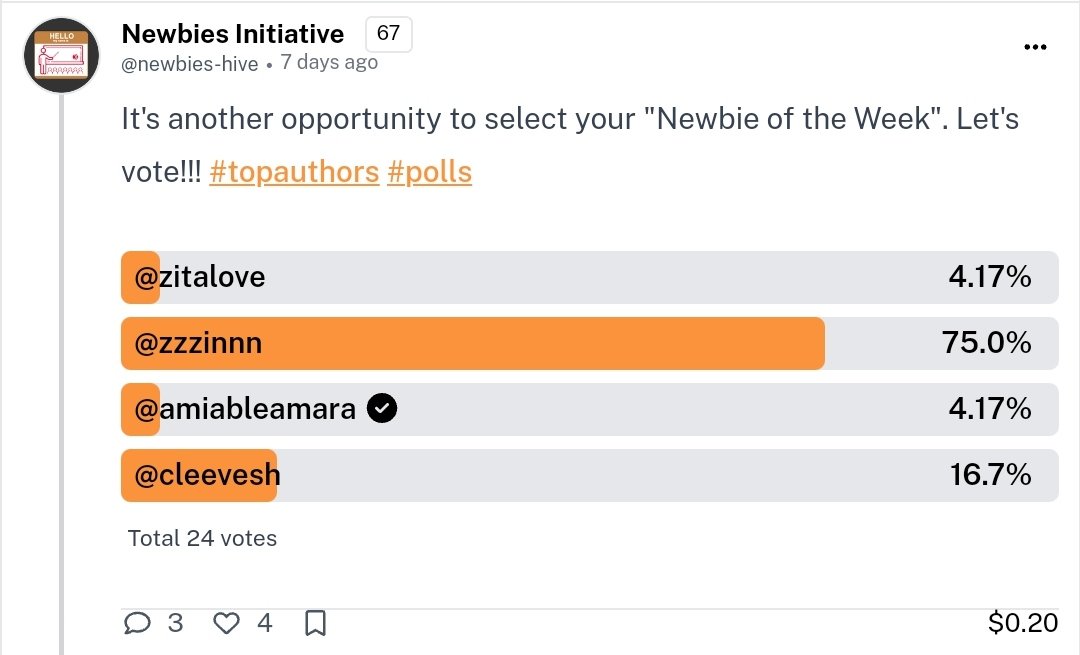Open the three-dot post options menu

coord(1035,47)
